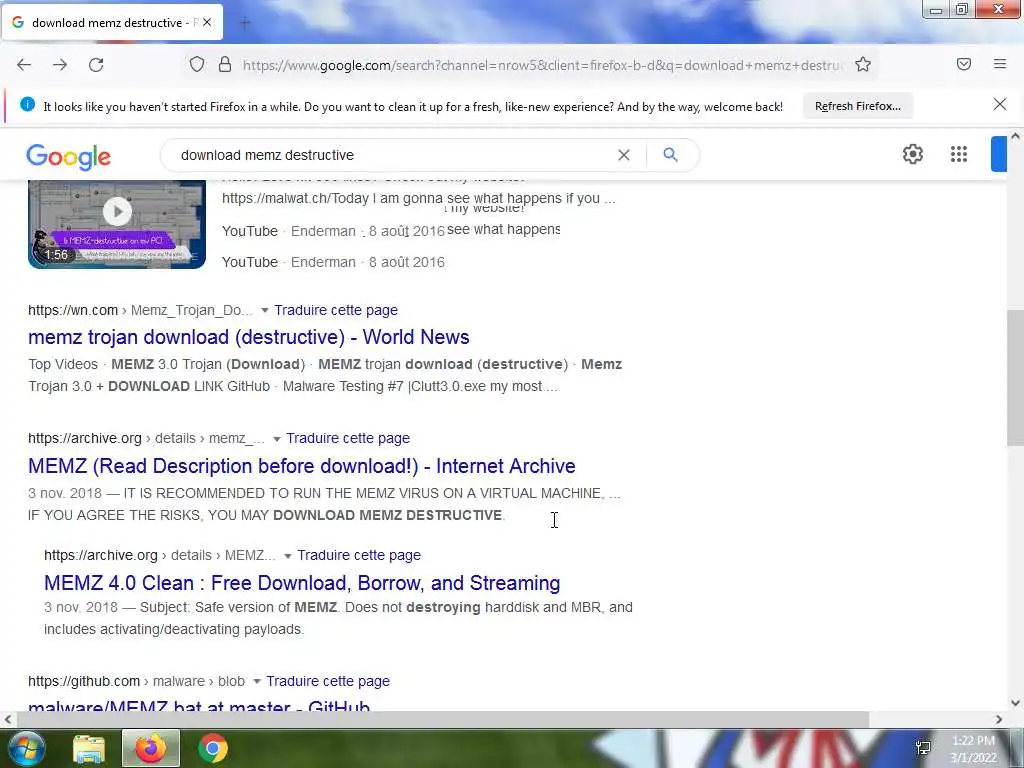The image size is (1024, 768).
Task: Click the scroll down arrow of page
Action: (1015, 703)
